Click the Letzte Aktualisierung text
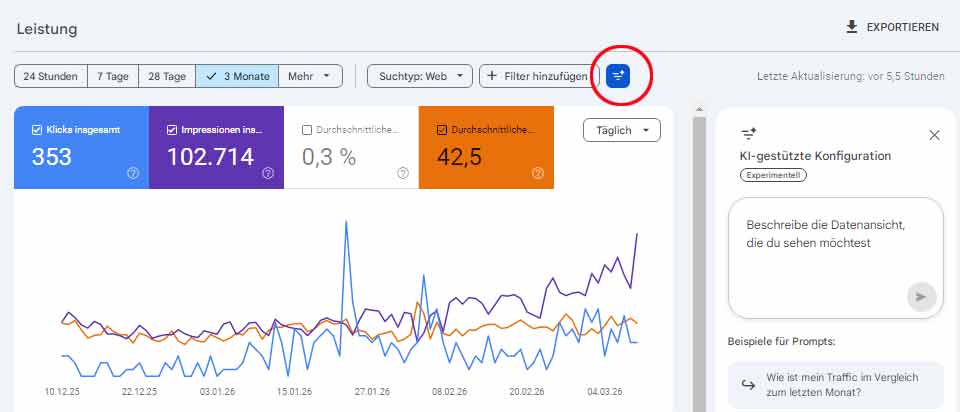This screenshot has width=960, height=412. pyautogui.click(x=850, y=77)
